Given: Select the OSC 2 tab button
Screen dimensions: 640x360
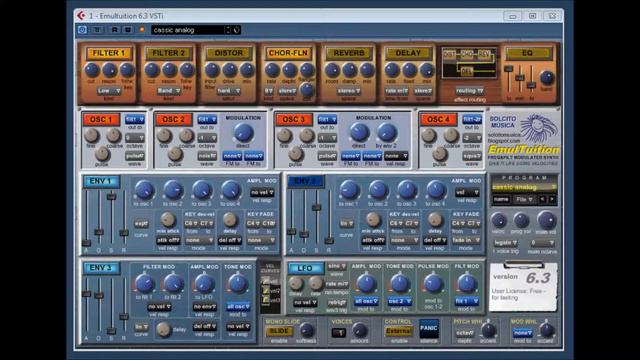Looking at the screenshot, I should (173, 120).
